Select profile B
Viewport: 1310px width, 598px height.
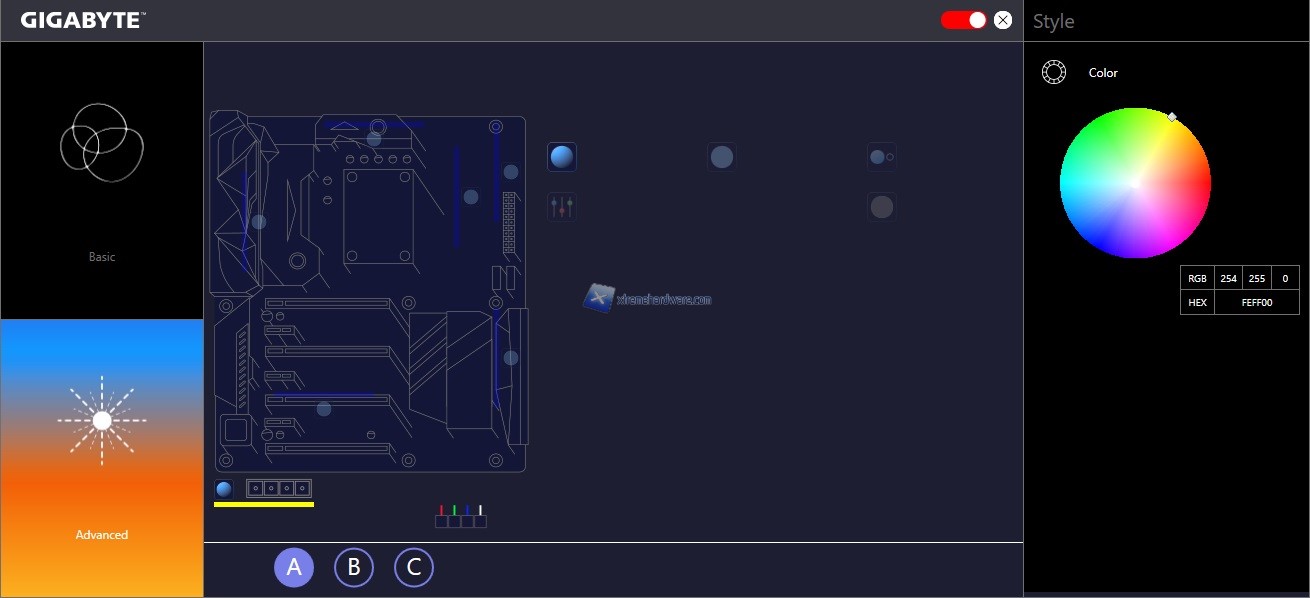click(354, 567)
